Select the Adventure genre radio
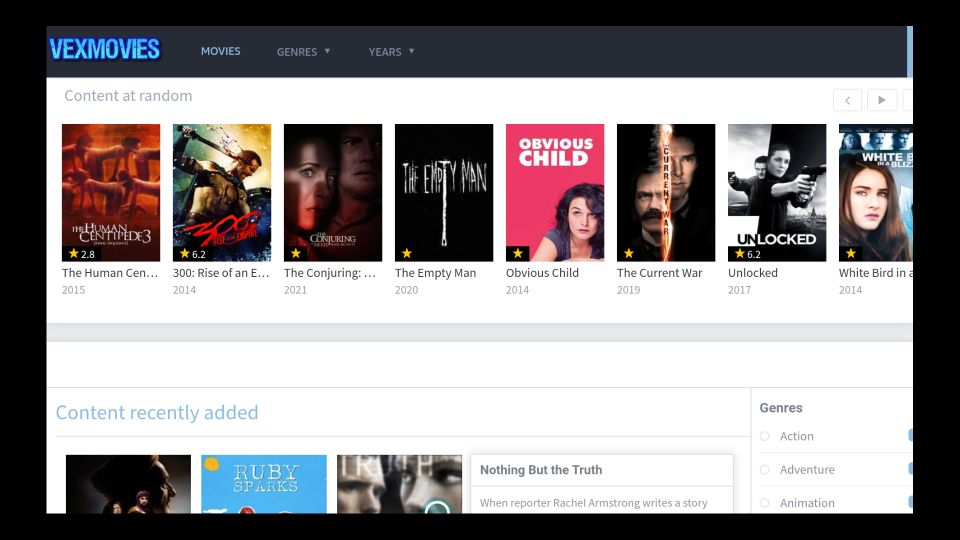The image size is (960, 540). tap(765, 470)
